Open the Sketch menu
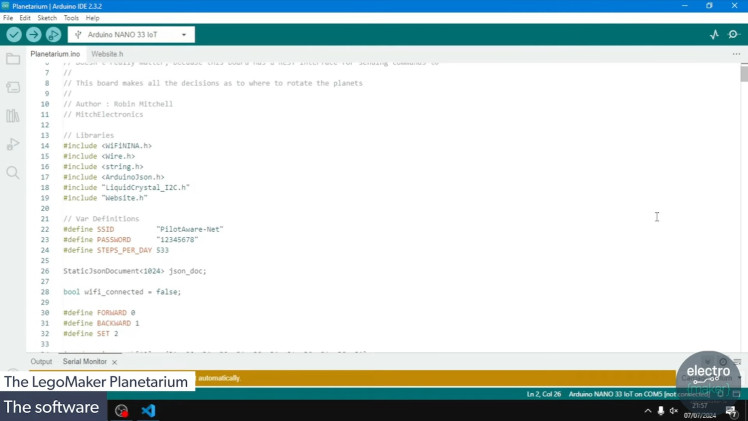This screenshot has height=421, width=748. [47, 18]
